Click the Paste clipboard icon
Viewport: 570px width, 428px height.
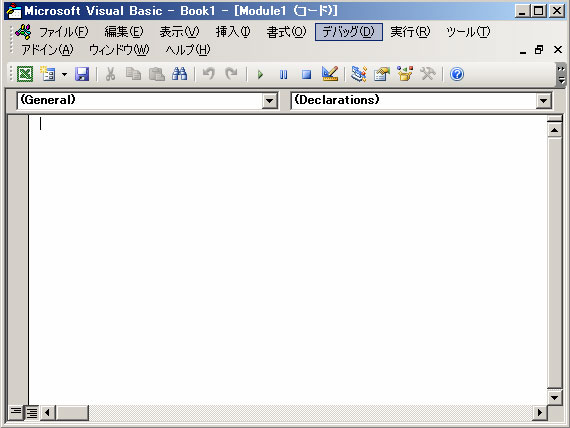pos(157,74)
